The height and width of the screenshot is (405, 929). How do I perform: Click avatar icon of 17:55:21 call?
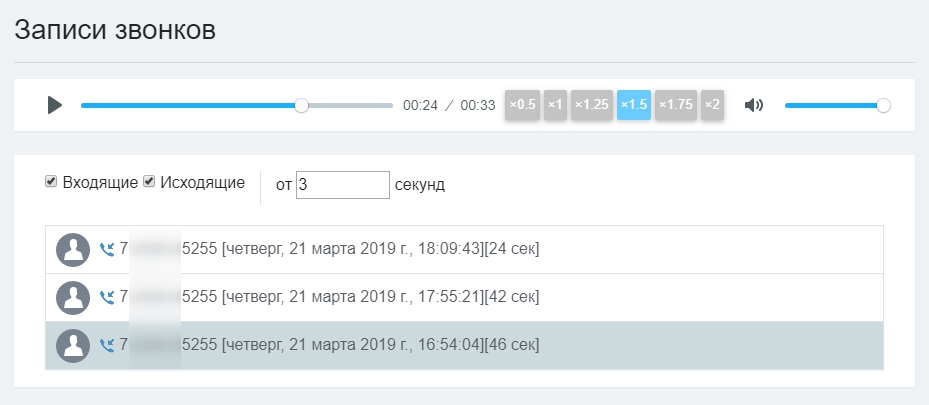click(73, 297)
